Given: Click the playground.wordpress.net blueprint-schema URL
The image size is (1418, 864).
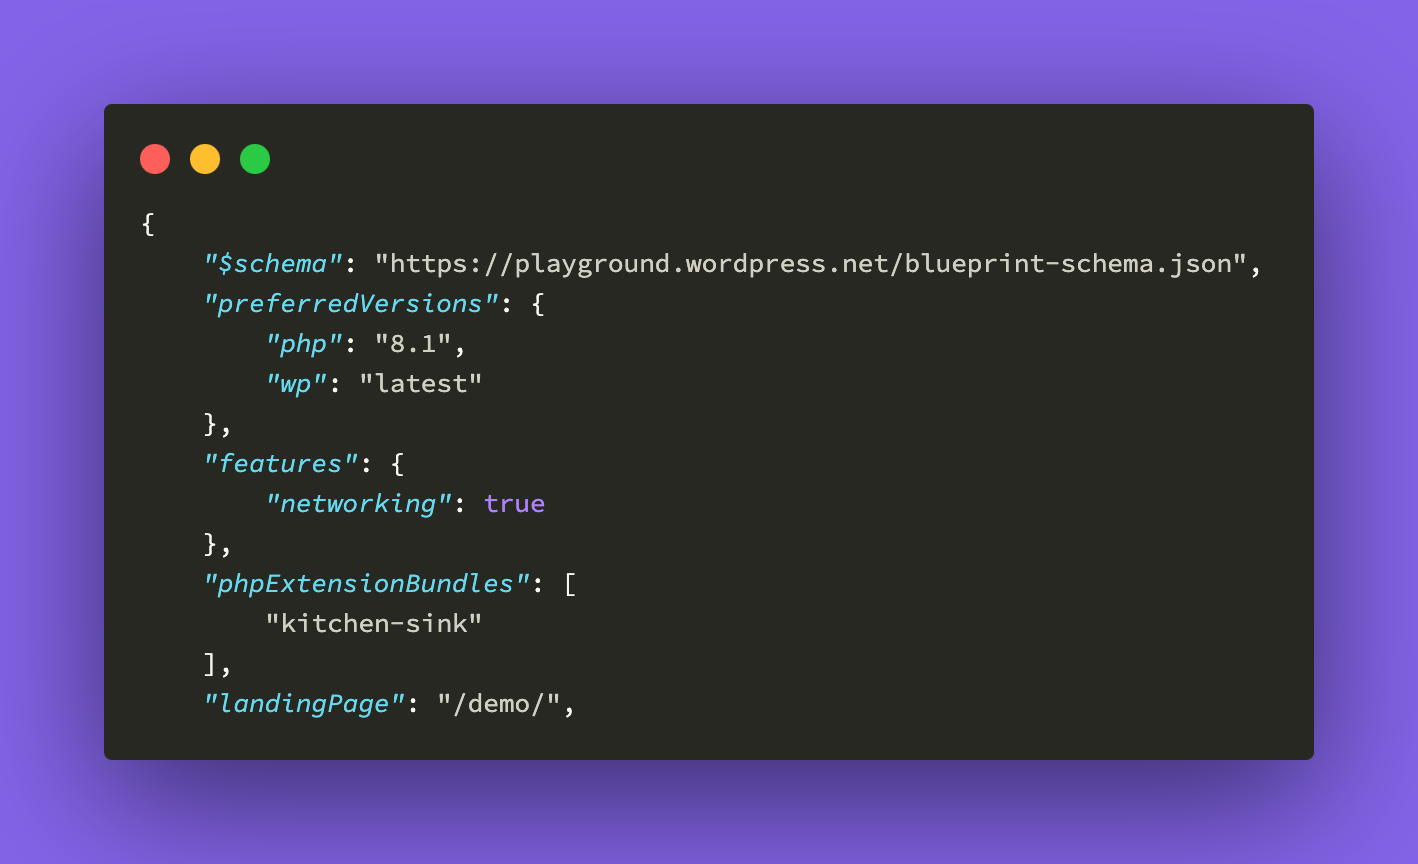Looking at the screenshot, I should [811, 264].
